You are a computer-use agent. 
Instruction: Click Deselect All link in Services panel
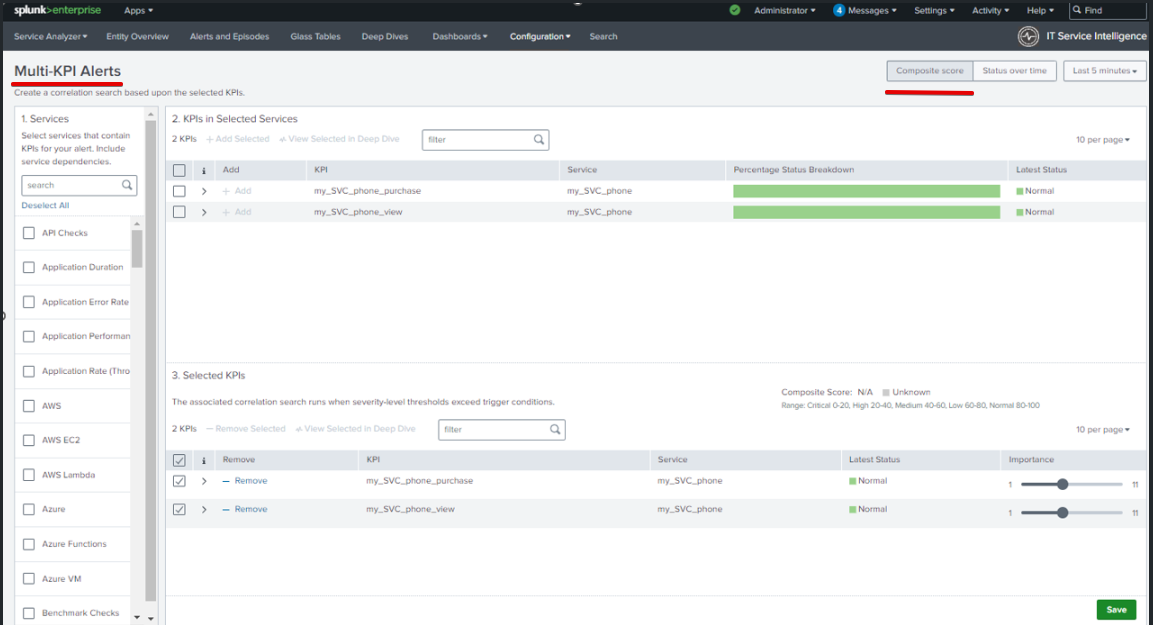(x=45, y=205)
